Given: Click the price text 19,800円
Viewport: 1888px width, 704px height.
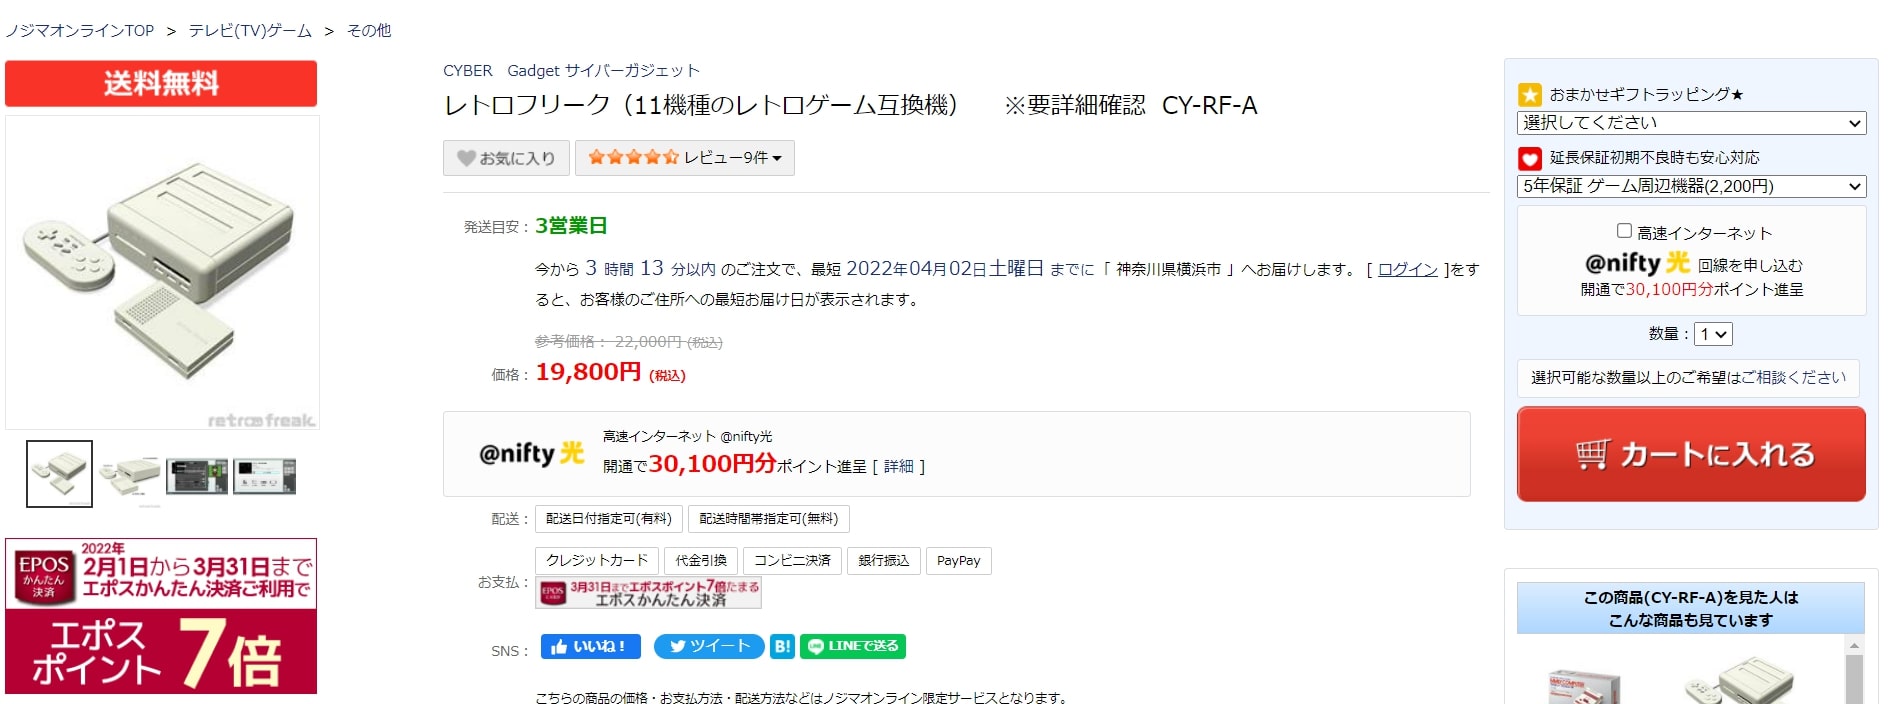Looking at the screenshot, I should 588,372.
